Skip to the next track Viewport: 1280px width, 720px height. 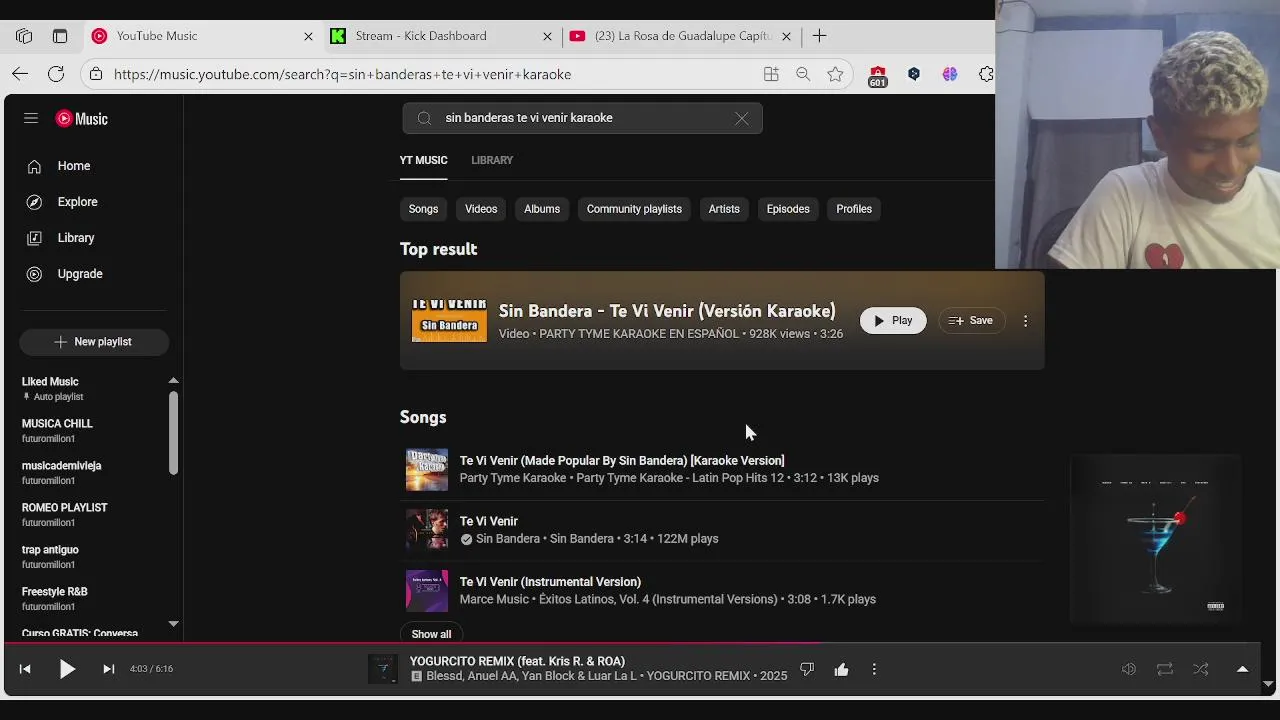tap(109, 669)
